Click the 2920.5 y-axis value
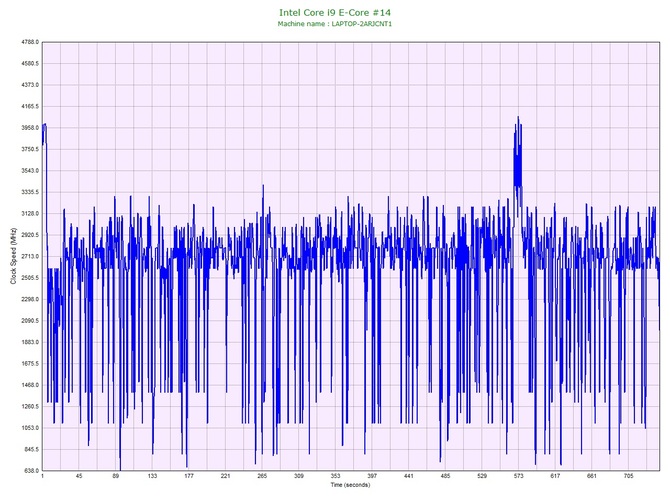 pyautogui.click(x=30, y=235)
